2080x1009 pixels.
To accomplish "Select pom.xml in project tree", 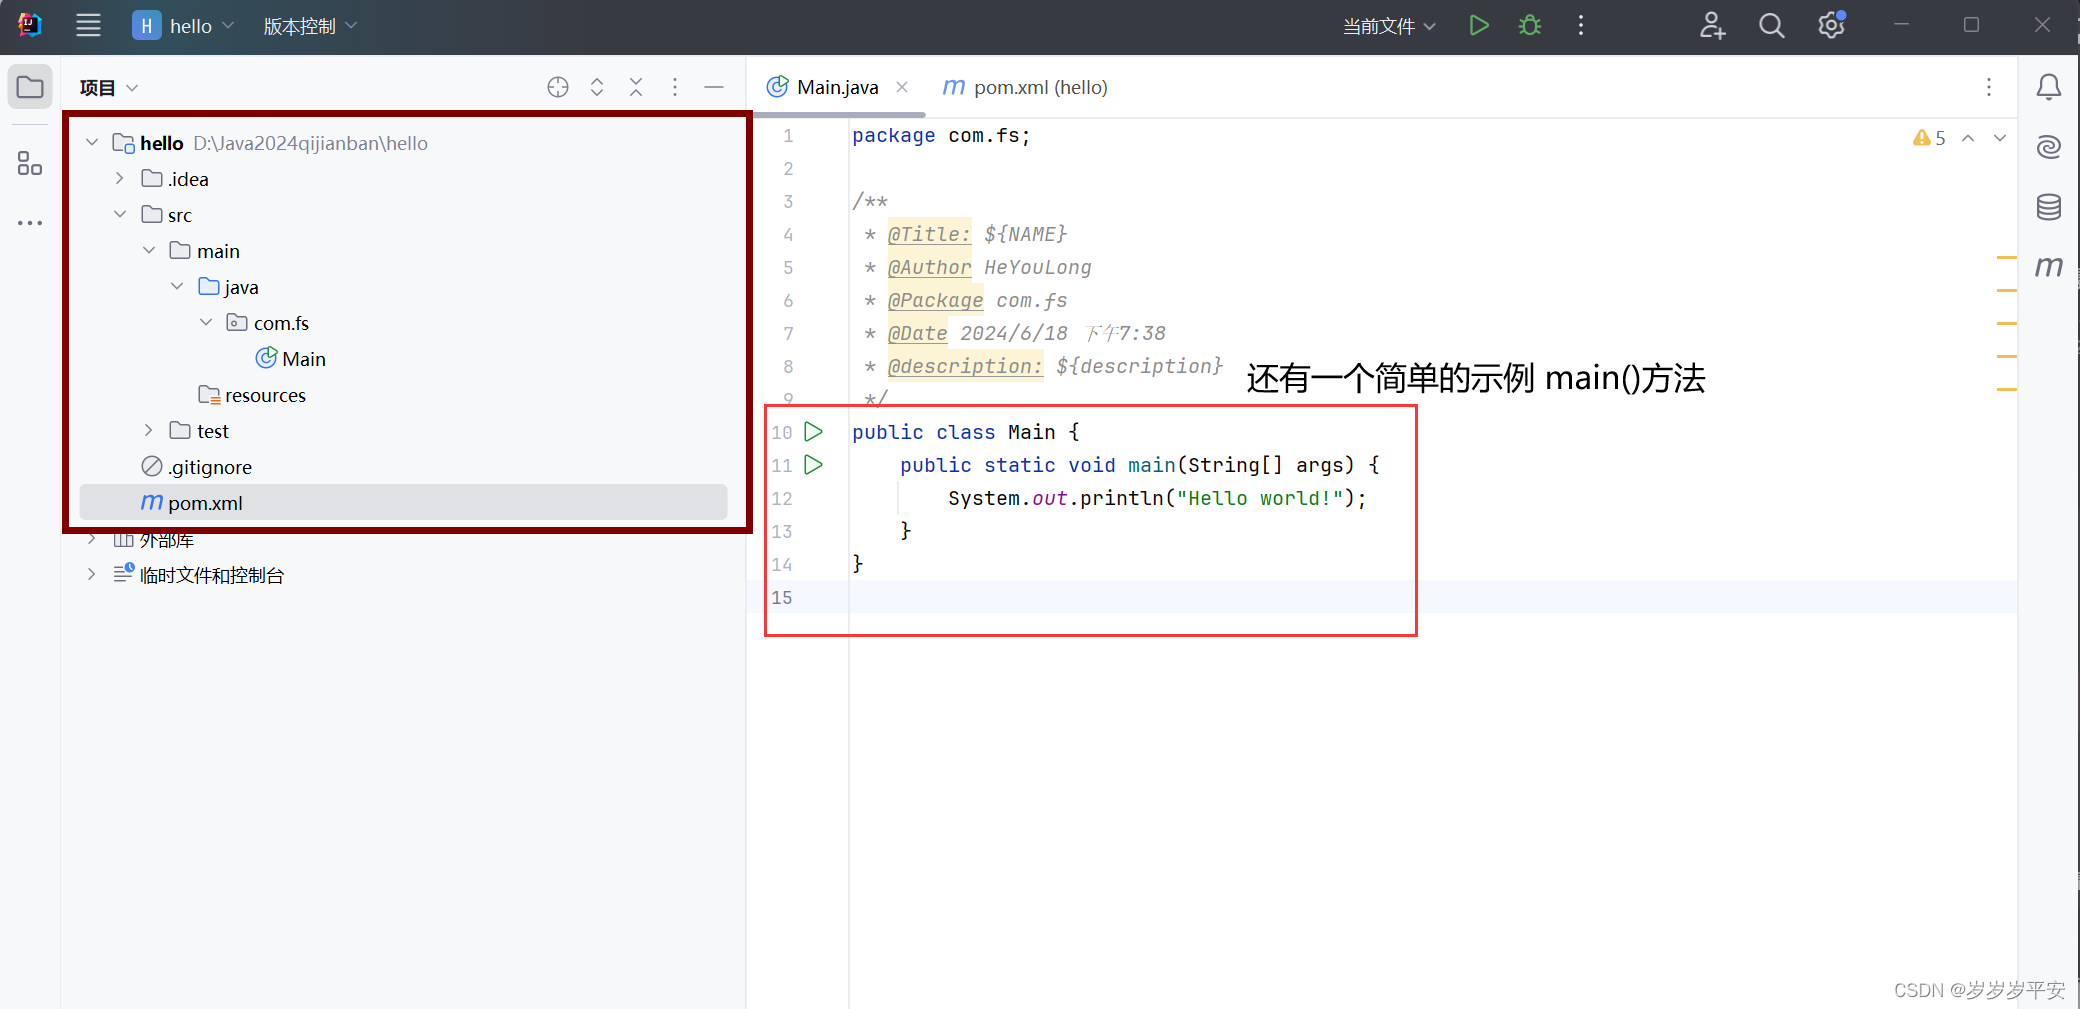I will (x=403, y=502).
